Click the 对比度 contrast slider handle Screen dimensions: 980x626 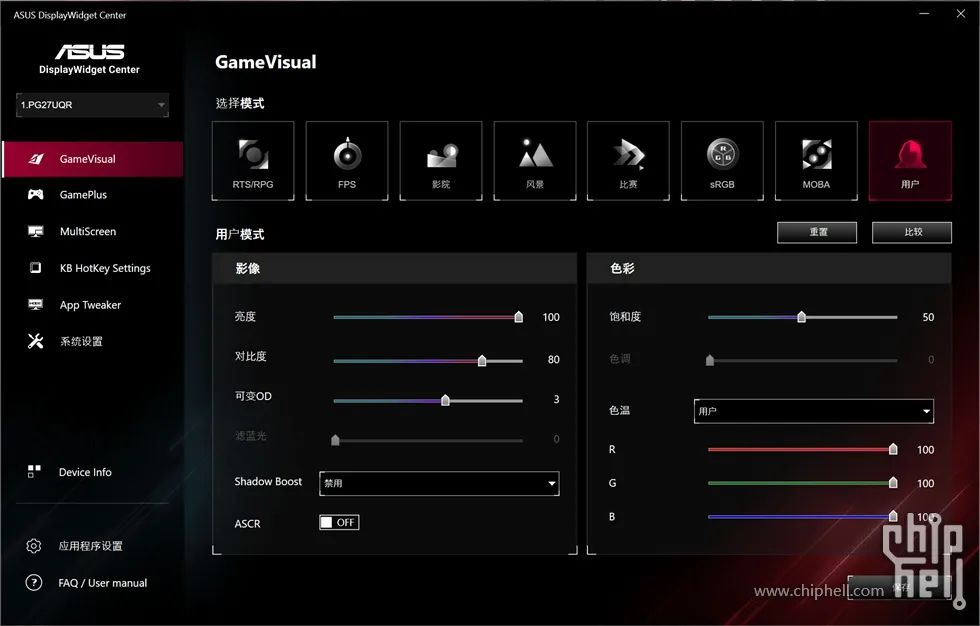482,360
